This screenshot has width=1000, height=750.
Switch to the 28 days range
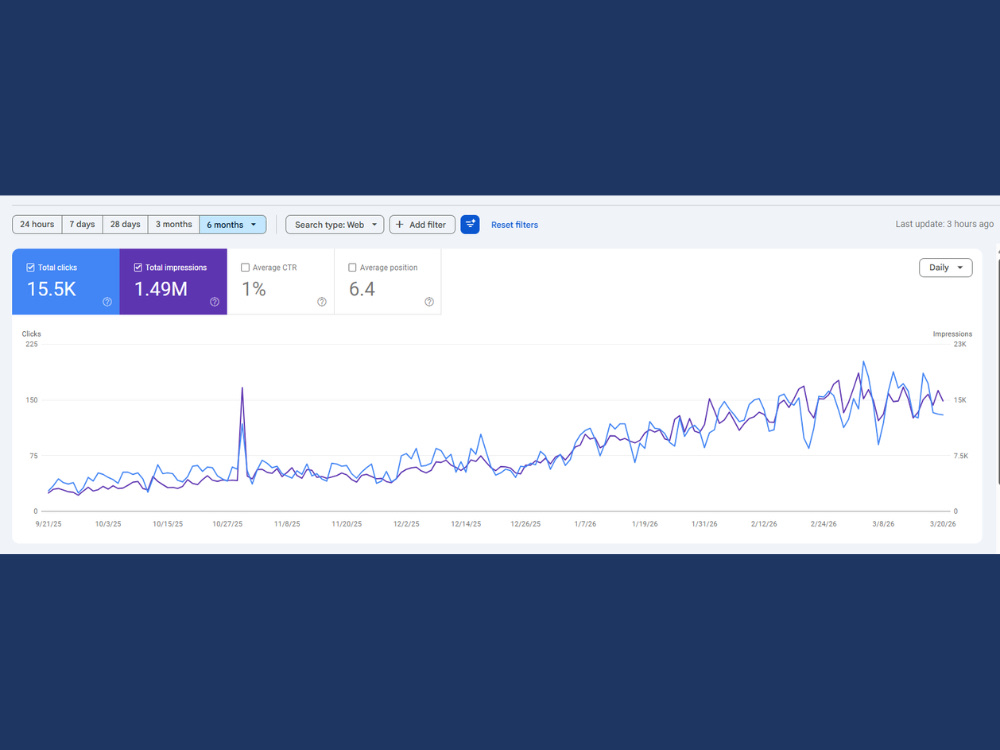[x=125, y=224]
